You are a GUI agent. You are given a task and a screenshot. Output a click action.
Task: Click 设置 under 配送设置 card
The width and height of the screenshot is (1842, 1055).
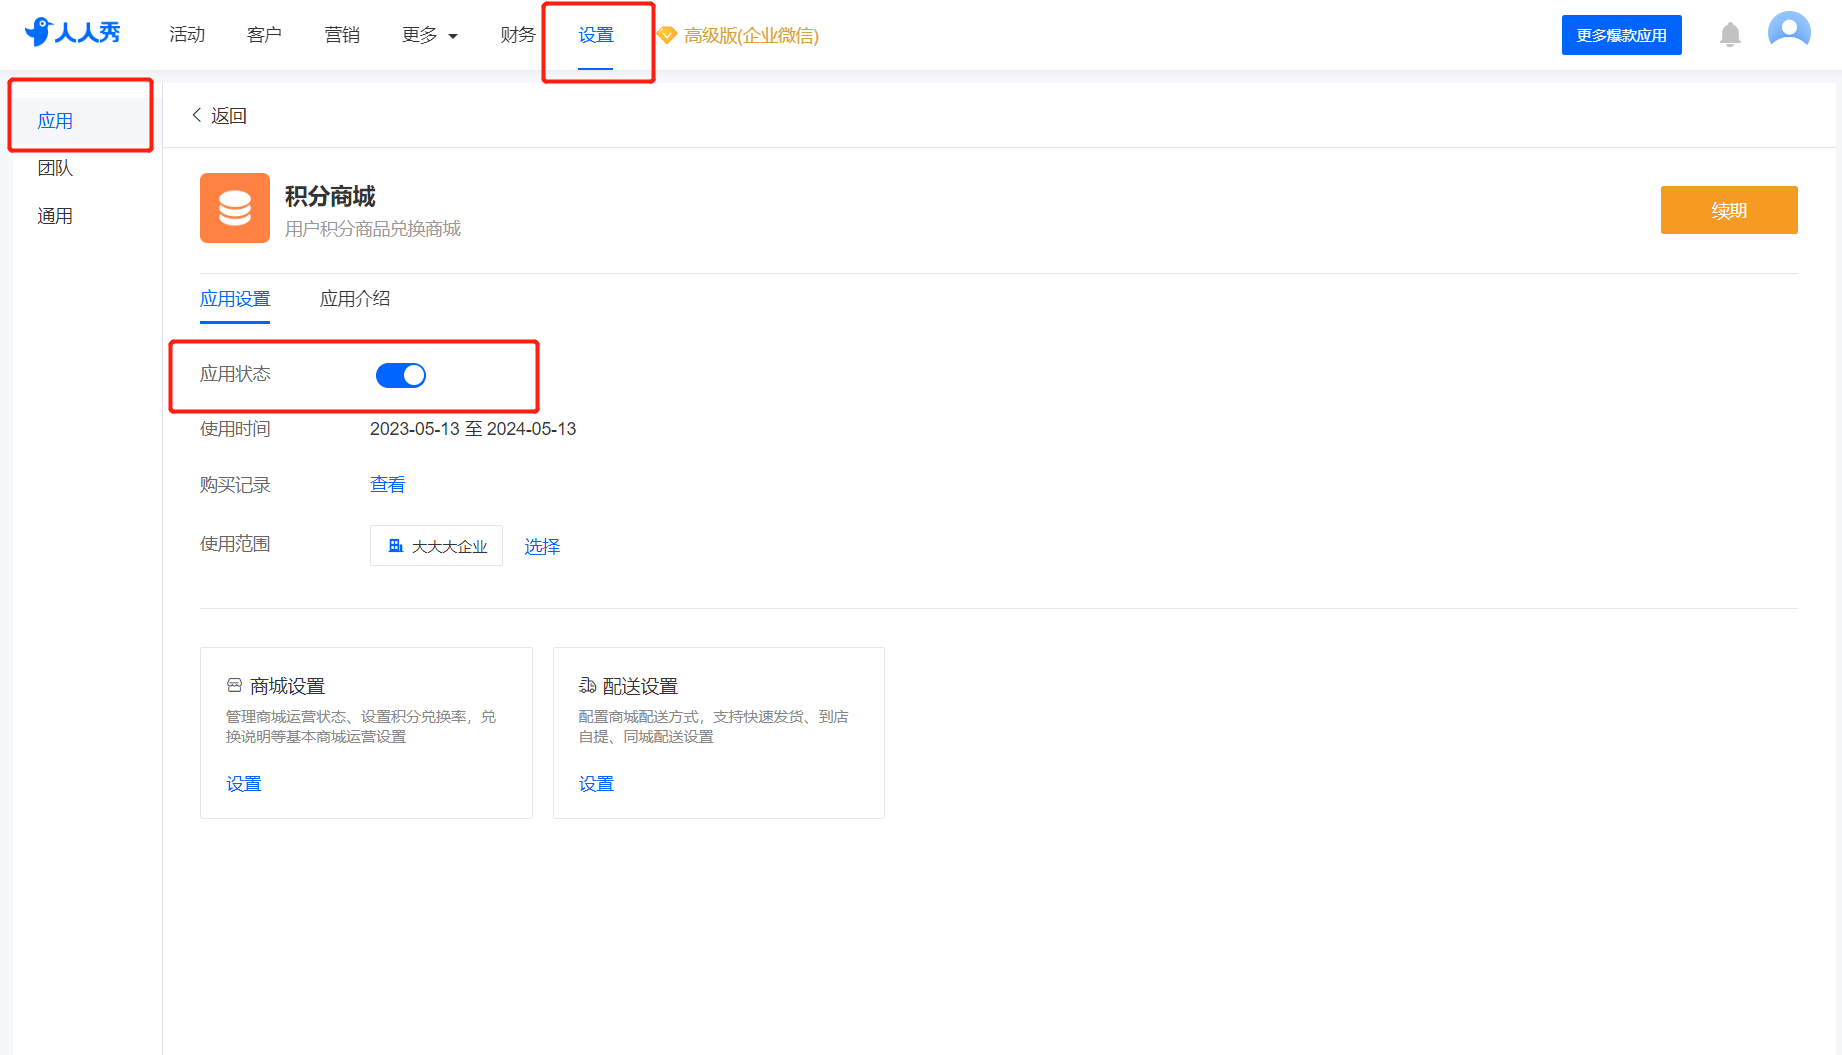(x=597, y=784)
